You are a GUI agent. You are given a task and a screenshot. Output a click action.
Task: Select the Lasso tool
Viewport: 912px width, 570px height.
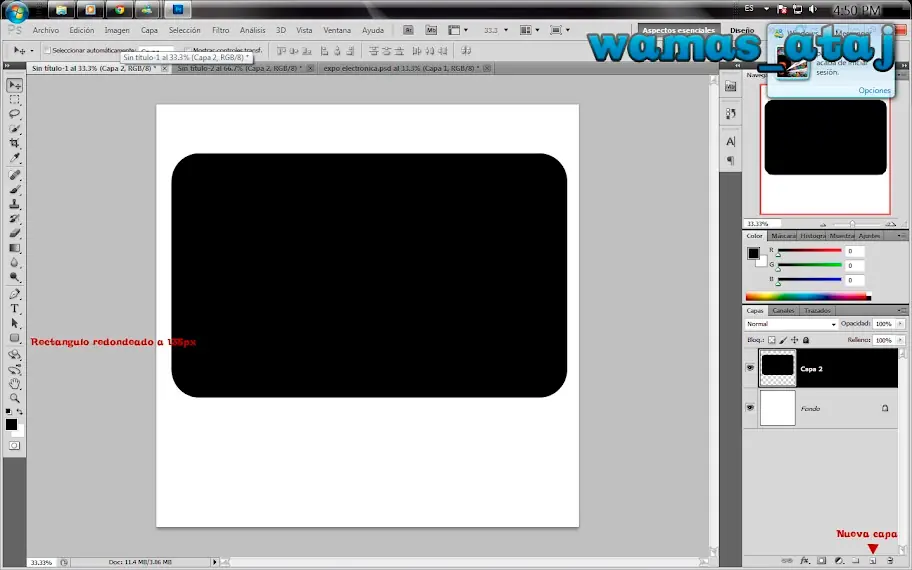pos(15,114)
